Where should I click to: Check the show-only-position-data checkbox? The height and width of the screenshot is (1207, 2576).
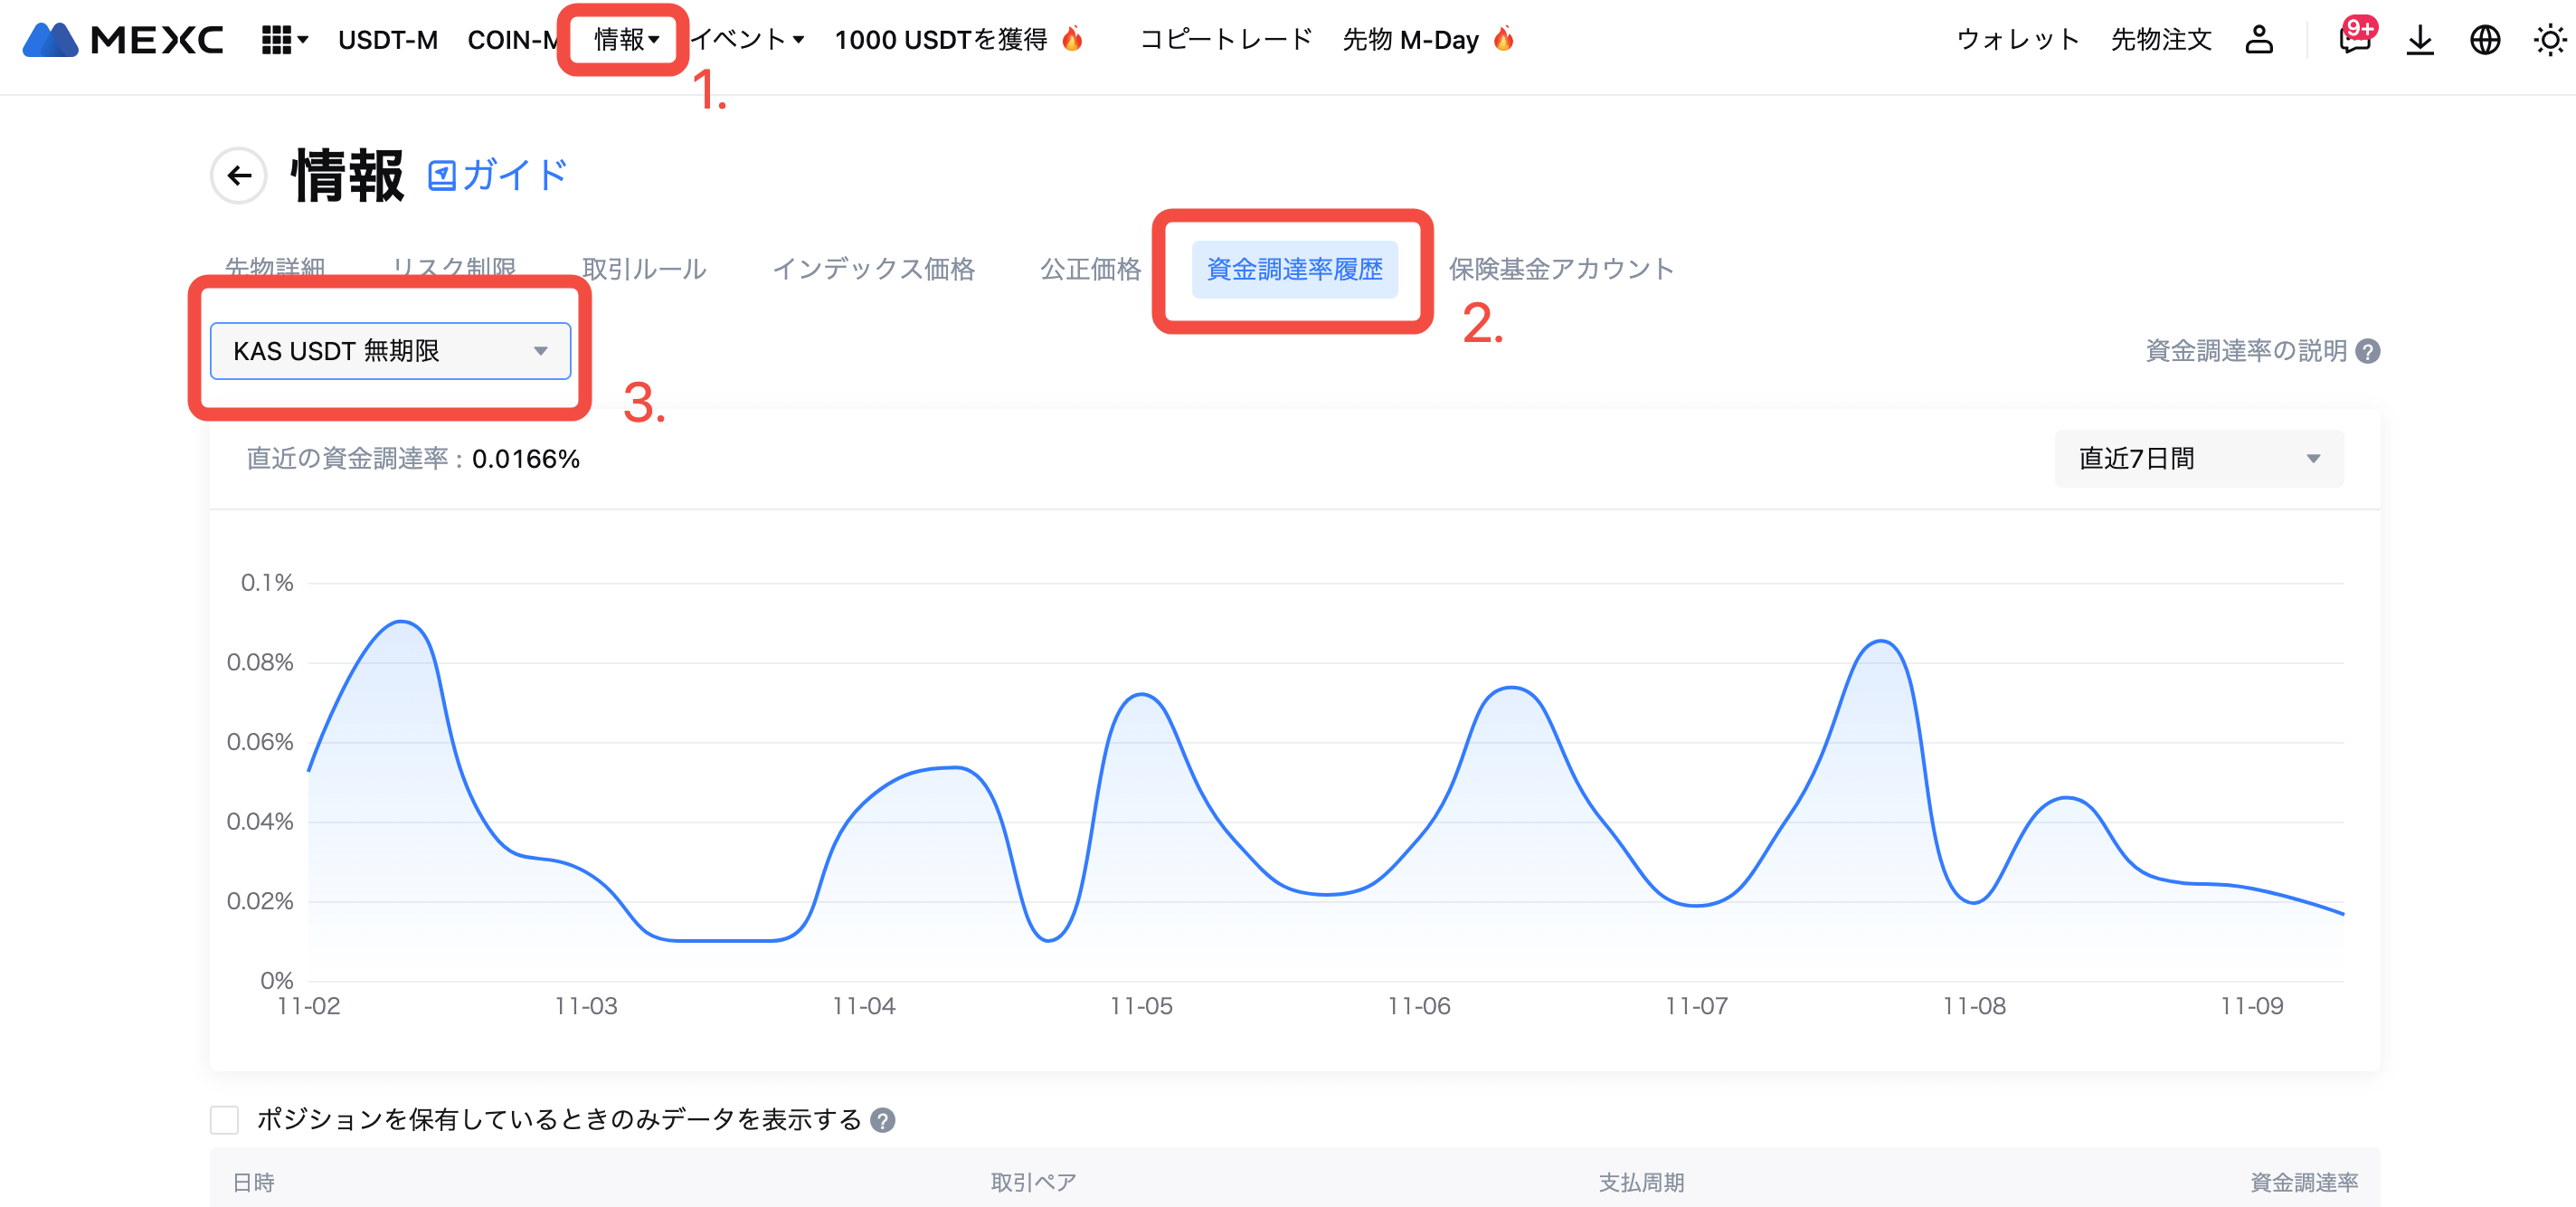pyautogui.click(x=225, y=1119)
